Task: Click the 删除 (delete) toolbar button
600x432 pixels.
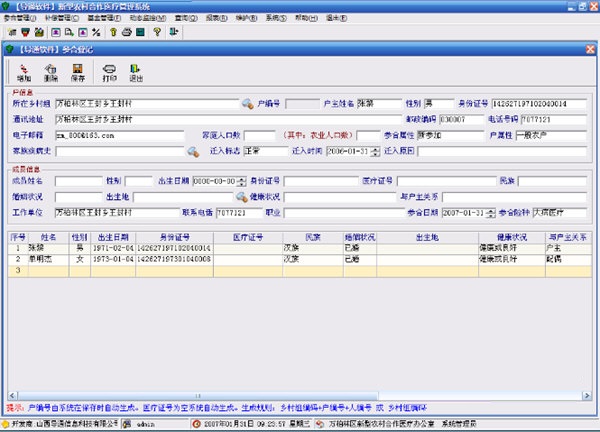Action: [x=51, y=73]
